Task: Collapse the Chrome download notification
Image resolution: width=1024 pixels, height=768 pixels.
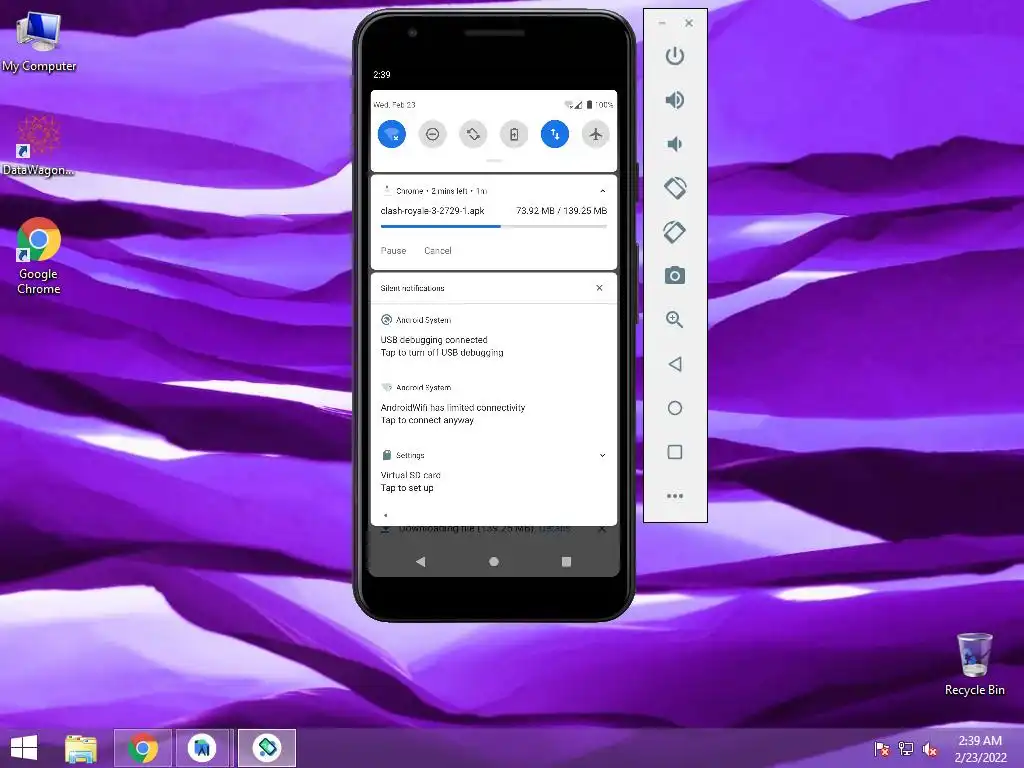Action: (602, 191)
